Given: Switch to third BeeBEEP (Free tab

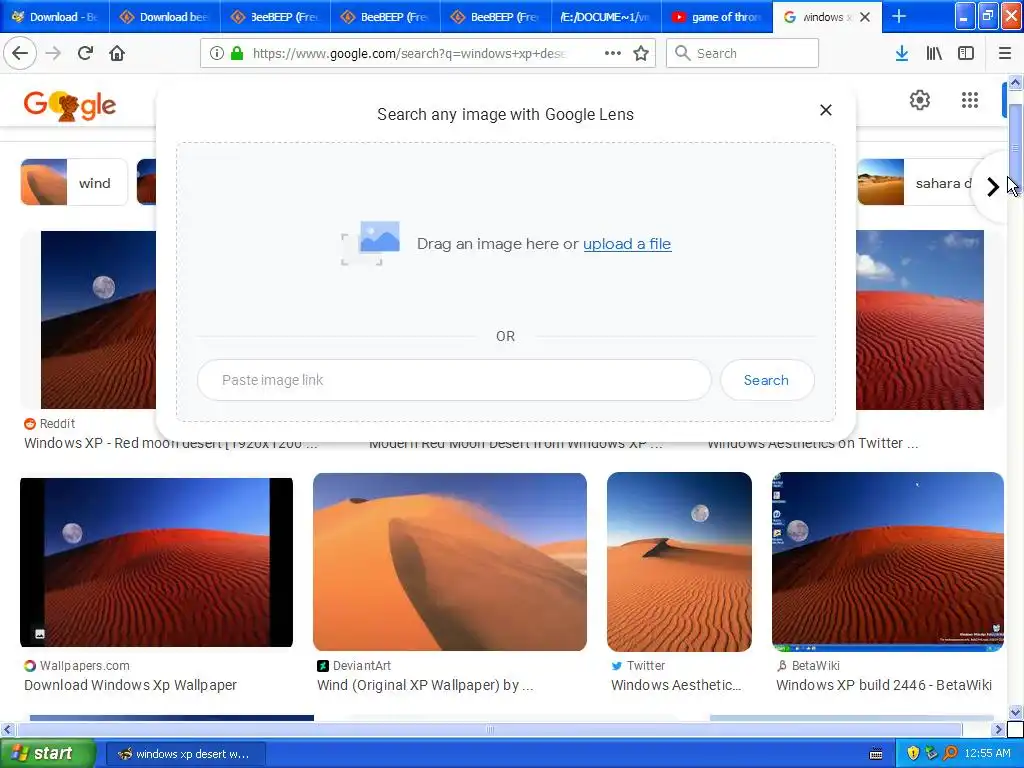Looking at the screenshot, I should coord(495,17).
